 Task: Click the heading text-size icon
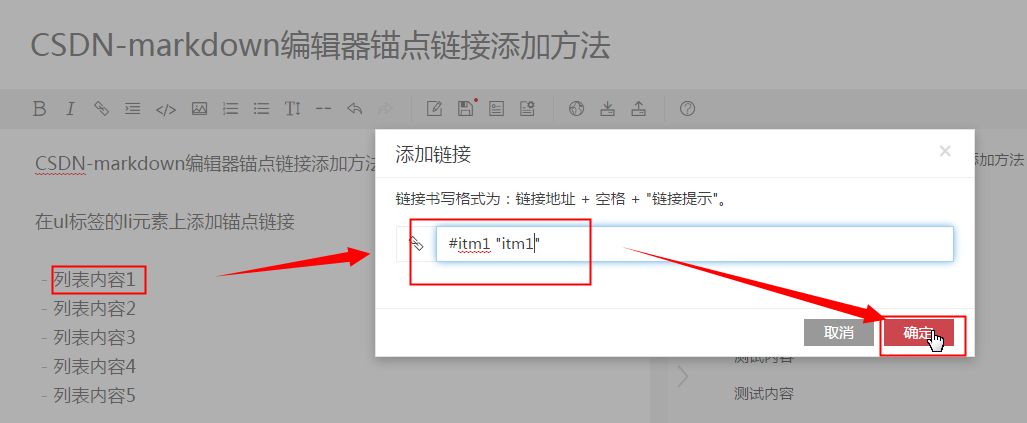tap(293, 109)
